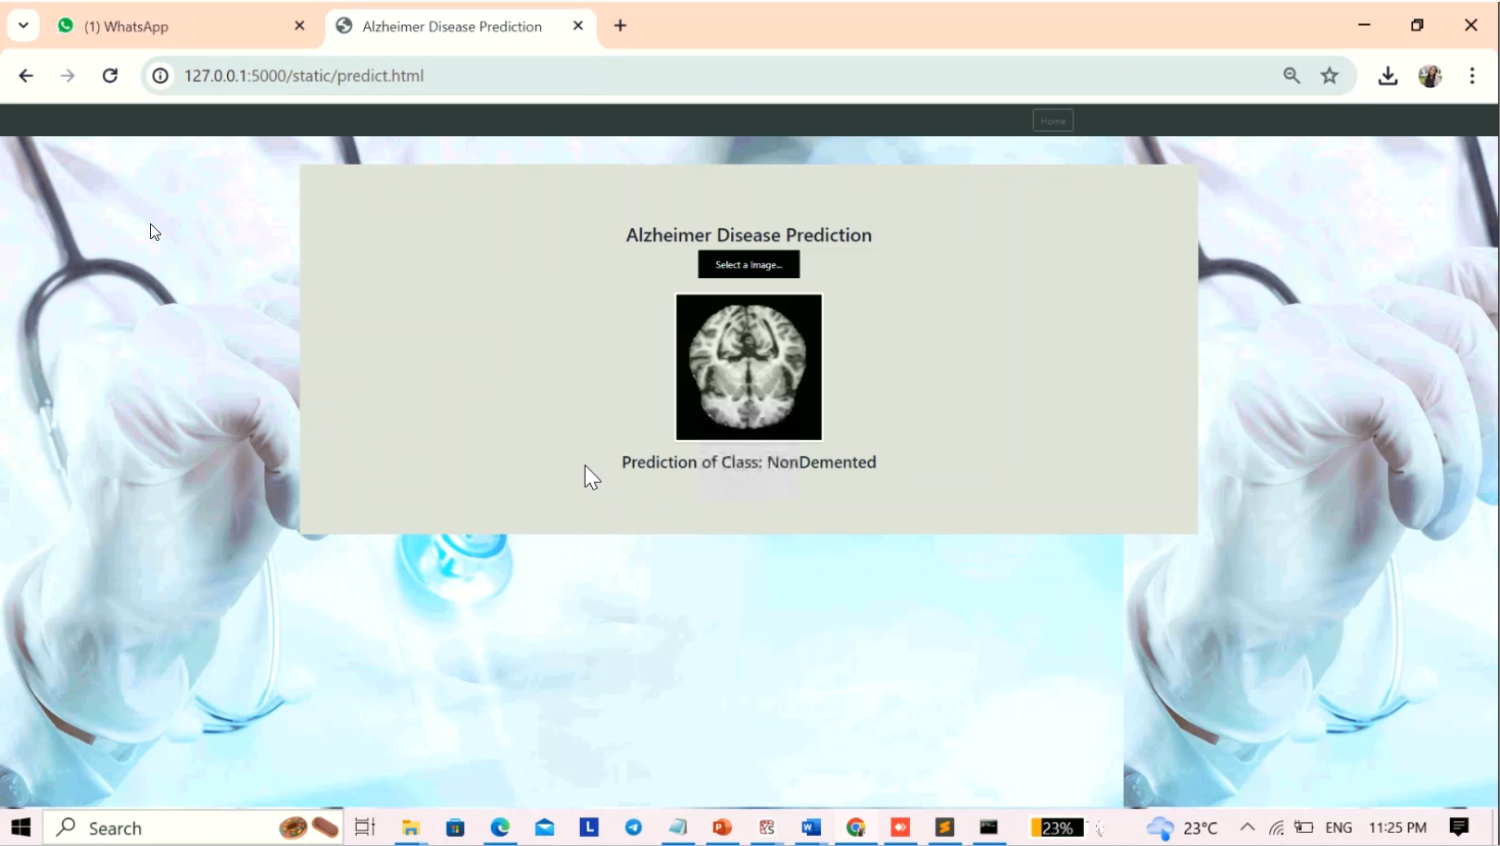The width and height of the screenshot is (1500, 846).
Task: Click the 'Alzheimer Disease Prediction' page heading
Action: (749, 235)
